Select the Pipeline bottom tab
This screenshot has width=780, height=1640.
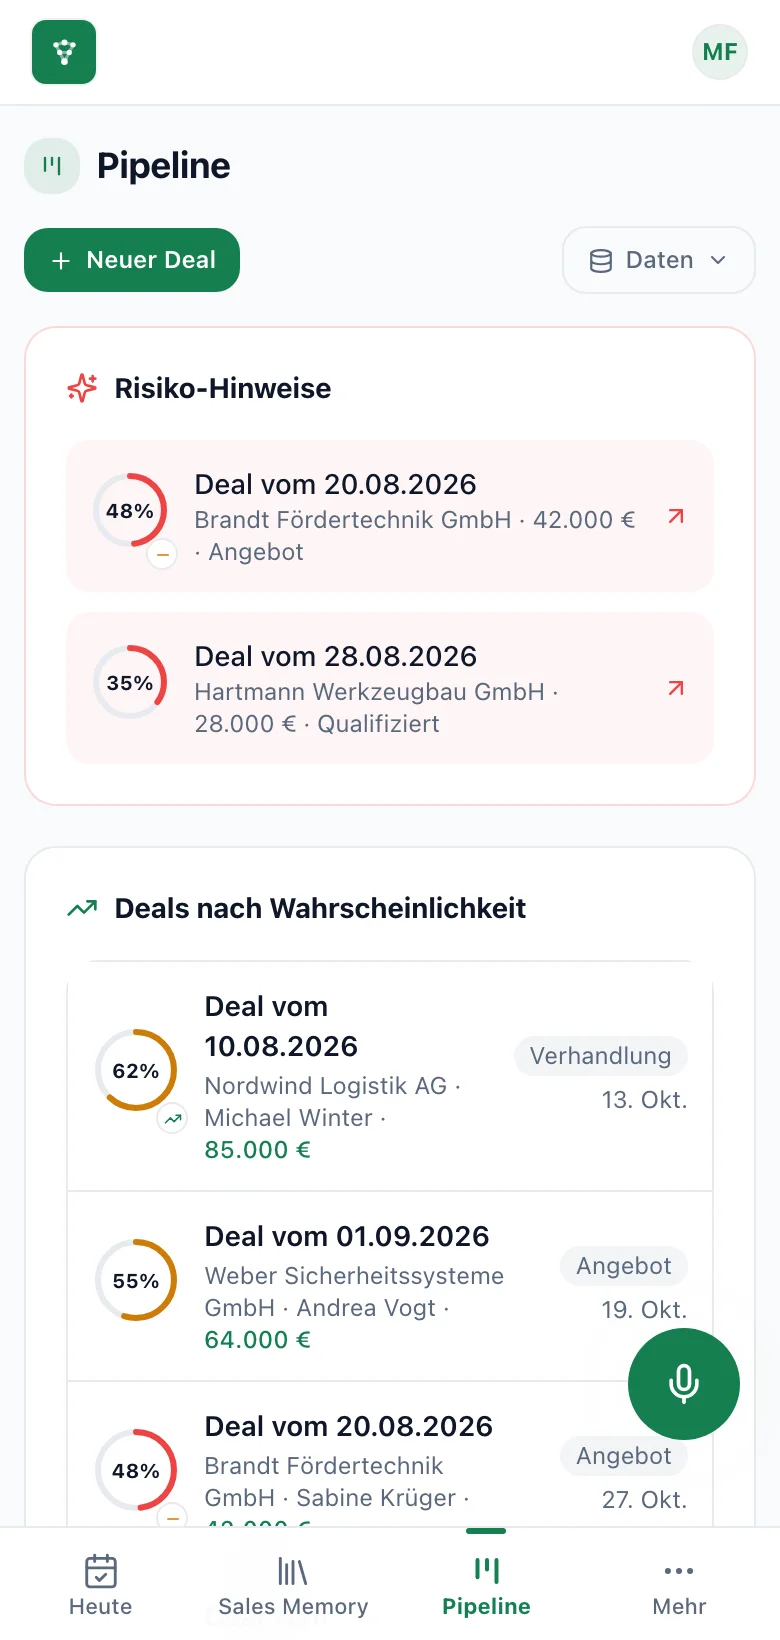coord(487,1586)
